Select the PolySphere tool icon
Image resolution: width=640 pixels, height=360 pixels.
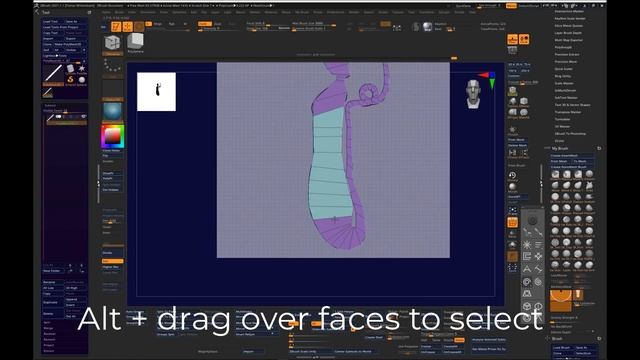(x=135, y=42)
